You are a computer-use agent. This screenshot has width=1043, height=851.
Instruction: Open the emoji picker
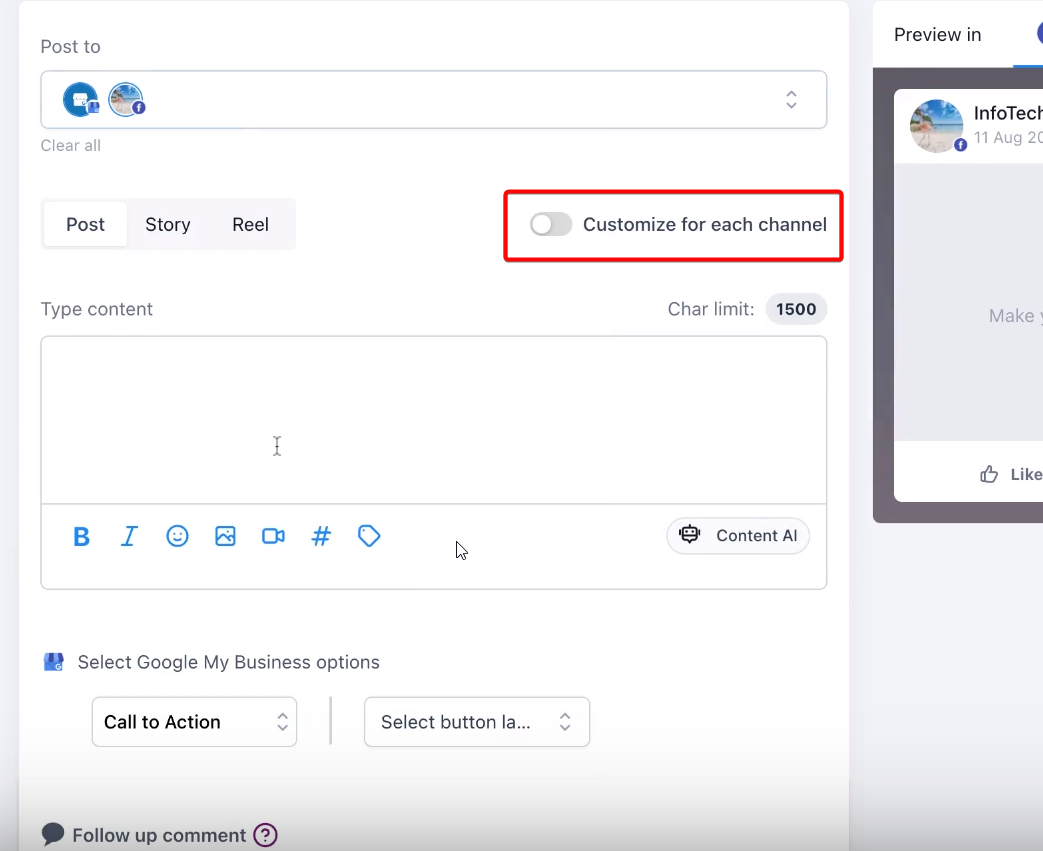177,537
